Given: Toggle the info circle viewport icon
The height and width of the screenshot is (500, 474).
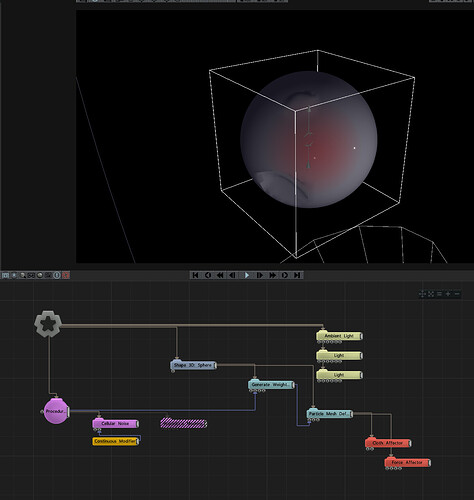Looking at the screenshot, I should coord(57,275).
